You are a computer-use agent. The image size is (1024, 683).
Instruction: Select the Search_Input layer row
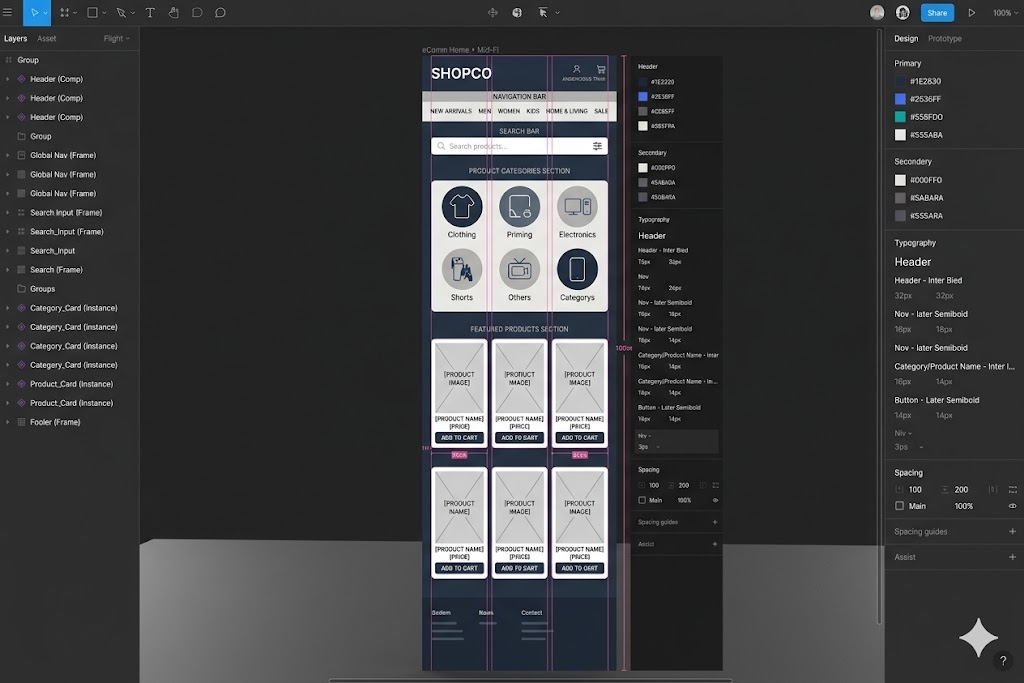click(x=69, y=251)
